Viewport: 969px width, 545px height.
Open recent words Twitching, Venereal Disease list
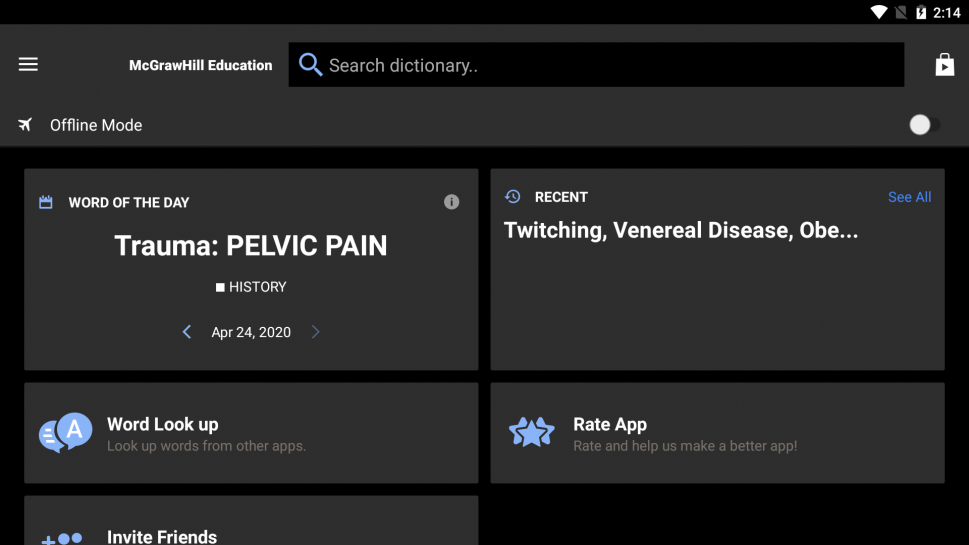(681, 230)
